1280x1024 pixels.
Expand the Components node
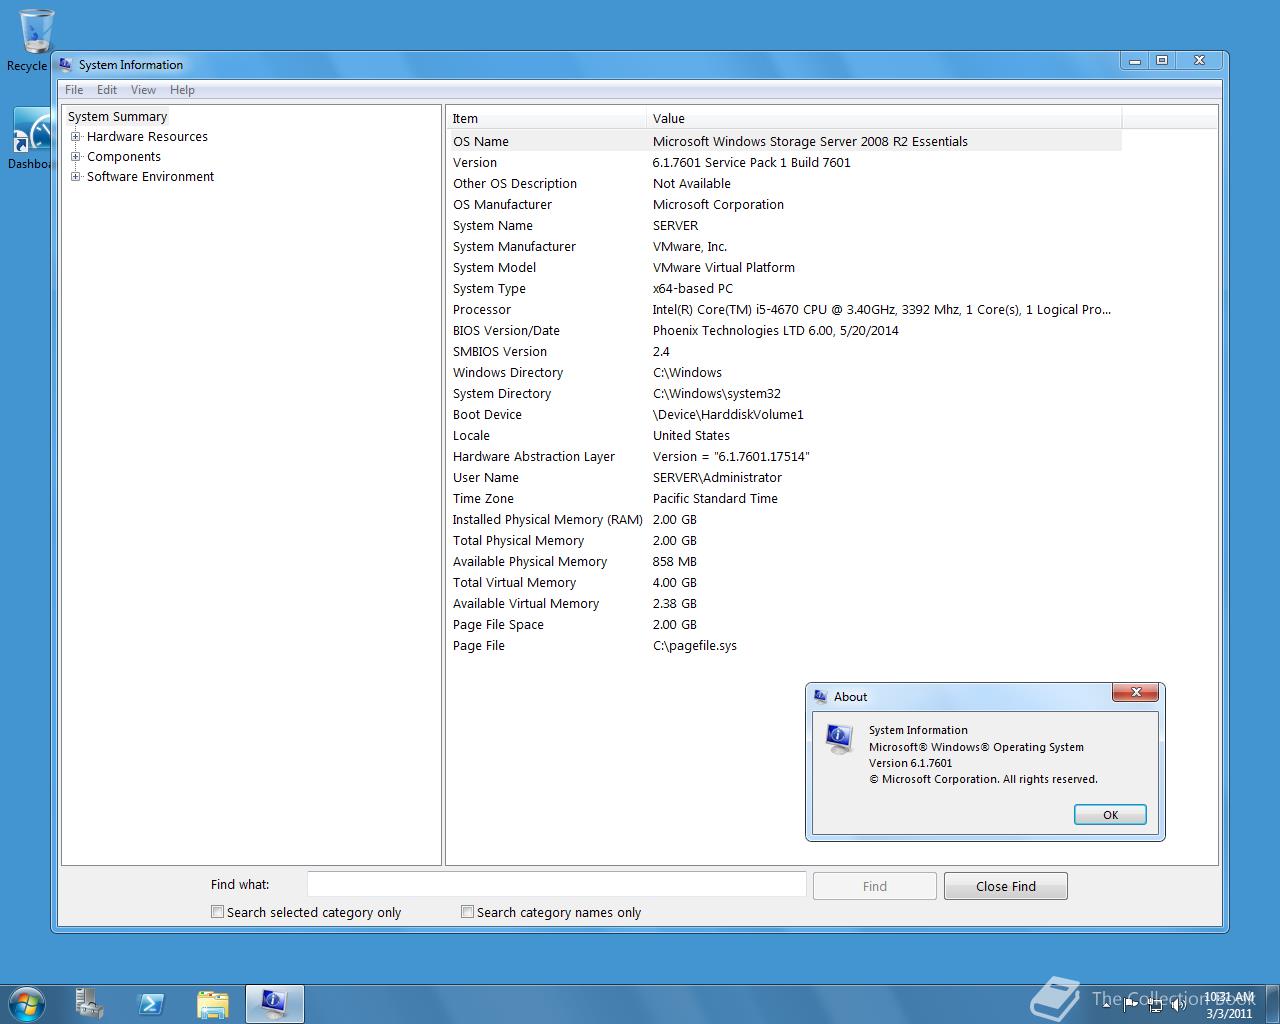(x=75, y=157)
